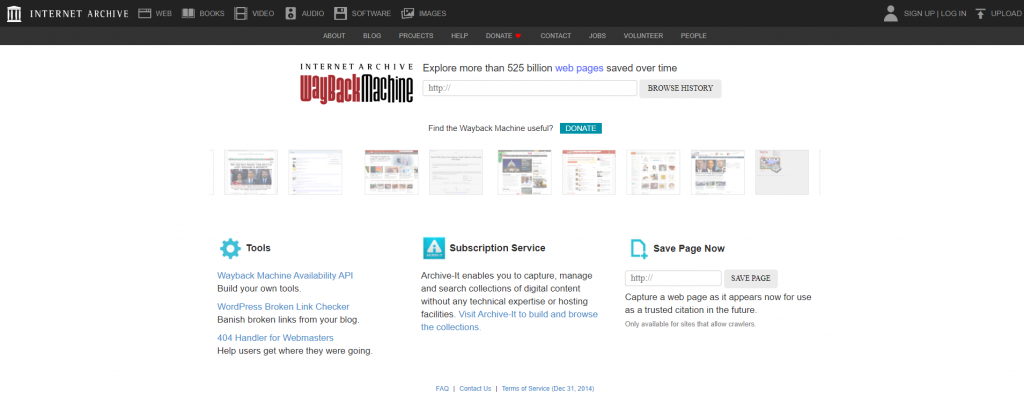Click the Save Page button
Image resolution: width=1024 pixels, height=408 pixels.
pos(751,278)
